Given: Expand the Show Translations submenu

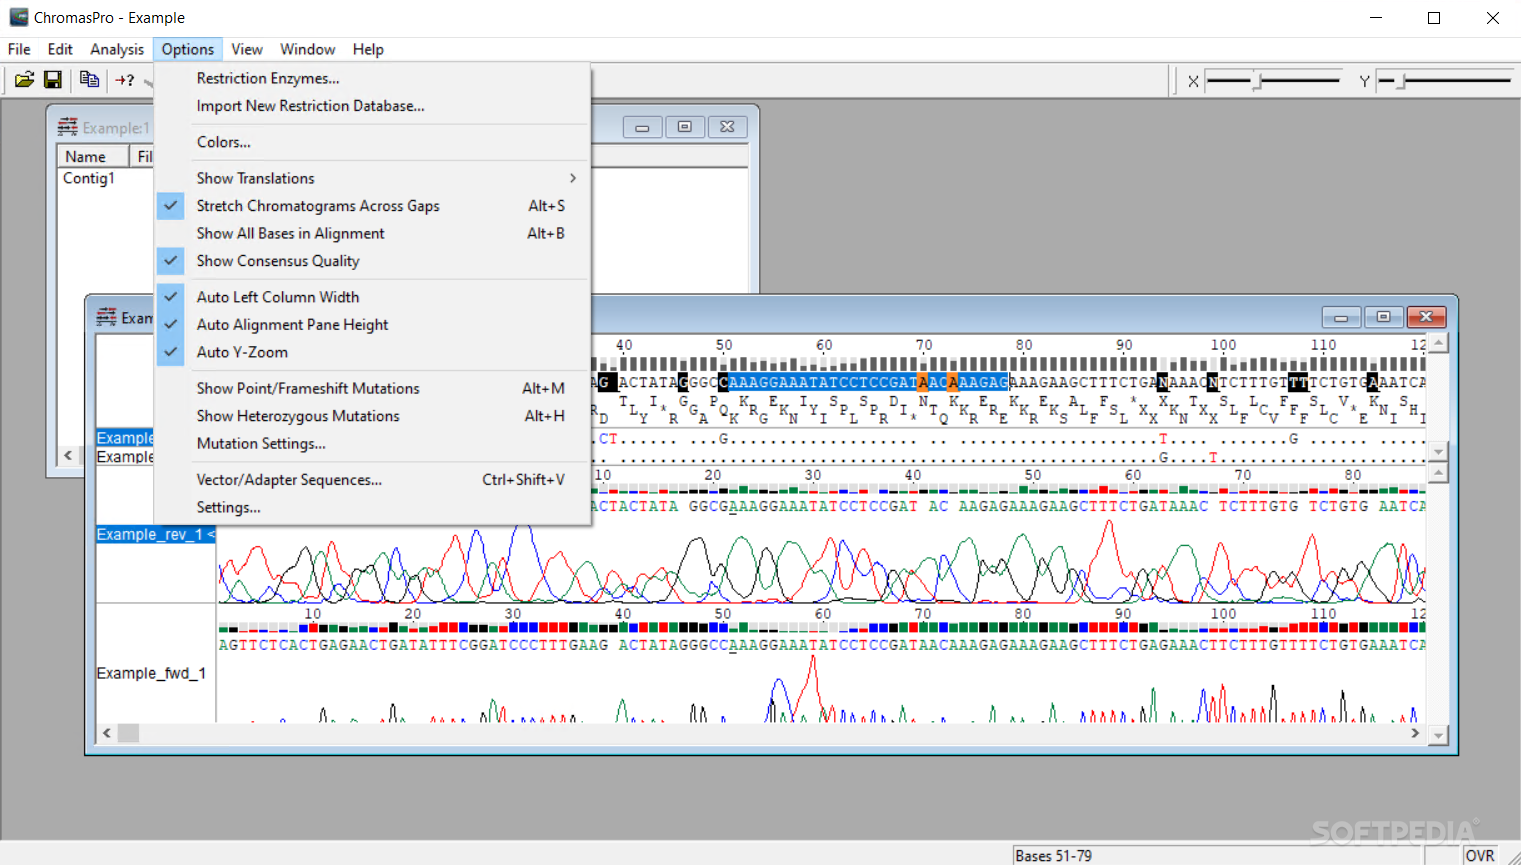Looking at the screenshot, I should pyautogui.click(x=372, y=178).
